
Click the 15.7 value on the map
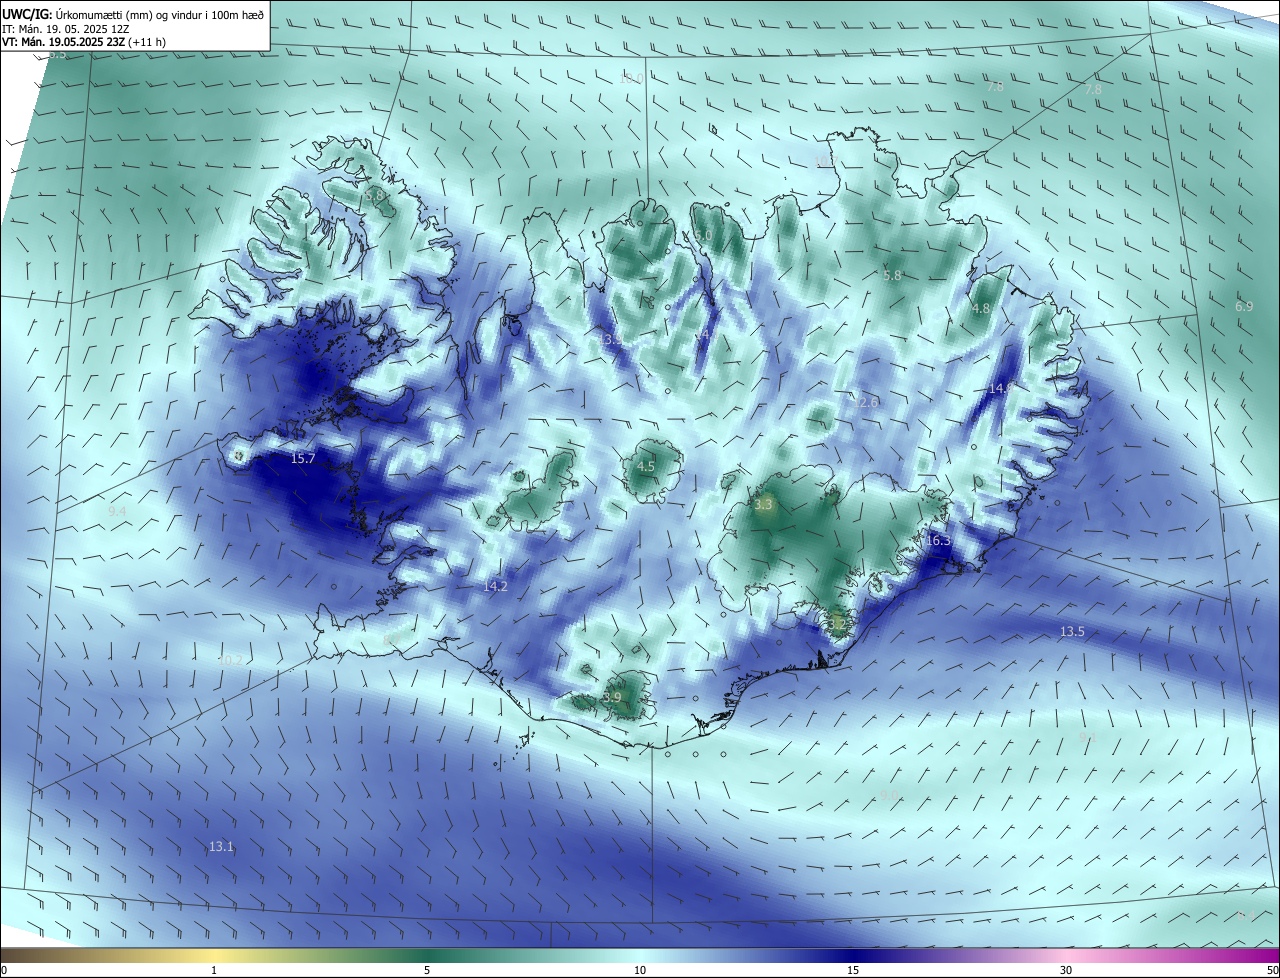pyautogui.click(x=303, y=458)
